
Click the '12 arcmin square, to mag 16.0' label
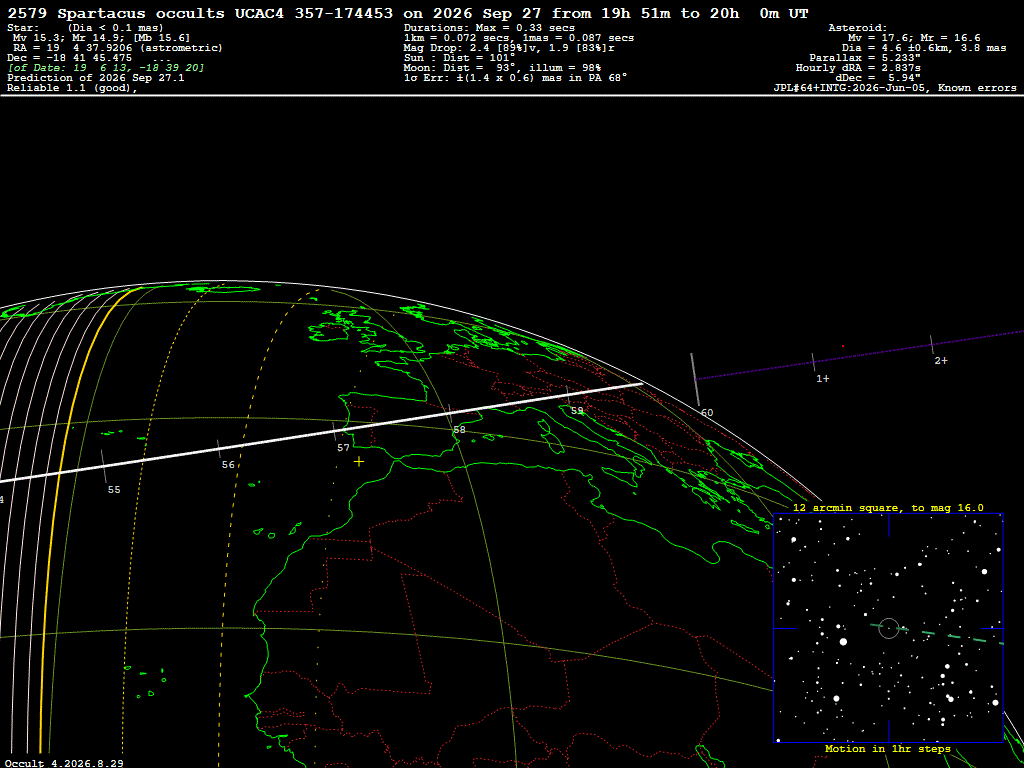coord(888,507)
